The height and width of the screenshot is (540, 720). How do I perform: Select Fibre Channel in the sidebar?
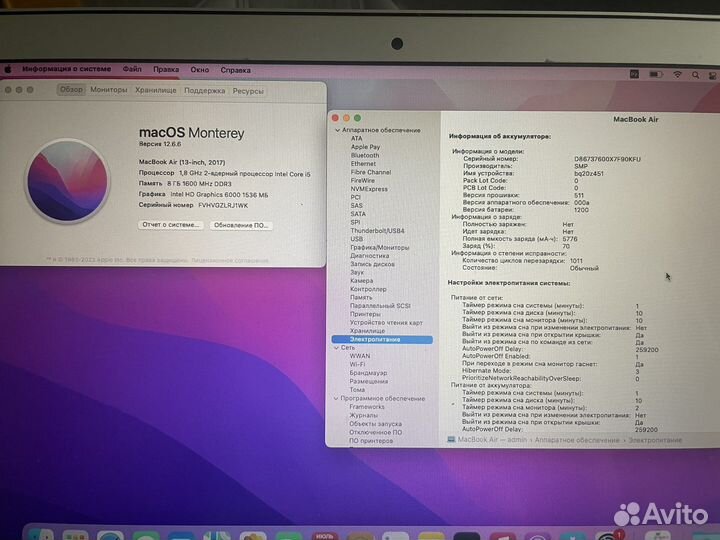coord(371,172)
